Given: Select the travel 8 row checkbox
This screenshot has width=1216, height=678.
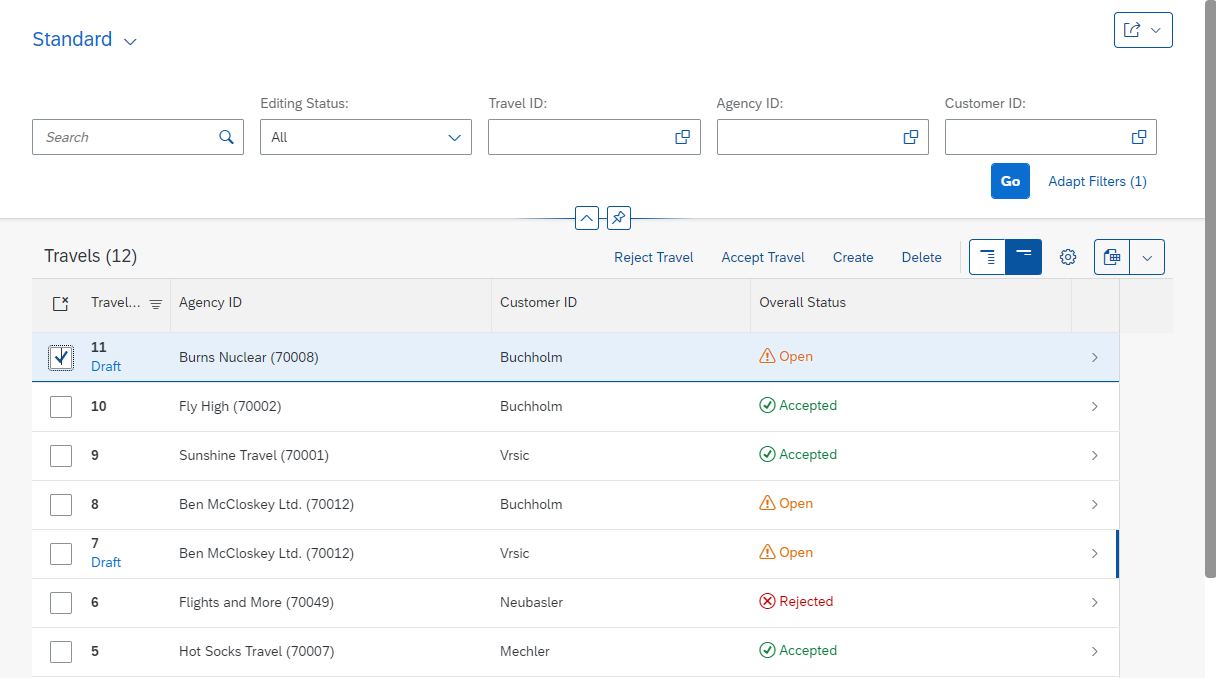Looking at the screenshot, I should click(x=61, y=504).
